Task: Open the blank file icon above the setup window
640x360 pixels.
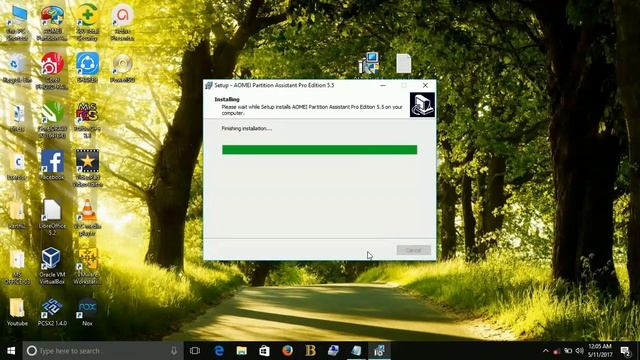Action: [403, 63]
